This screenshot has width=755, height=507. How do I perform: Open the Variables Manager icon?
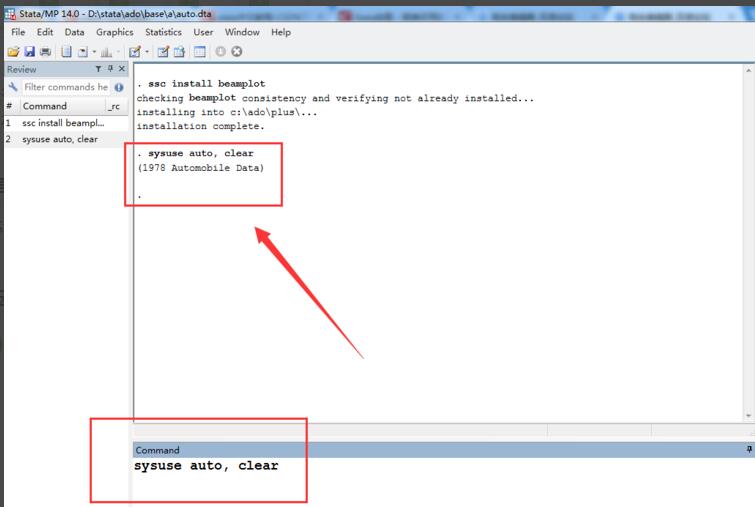199,52
